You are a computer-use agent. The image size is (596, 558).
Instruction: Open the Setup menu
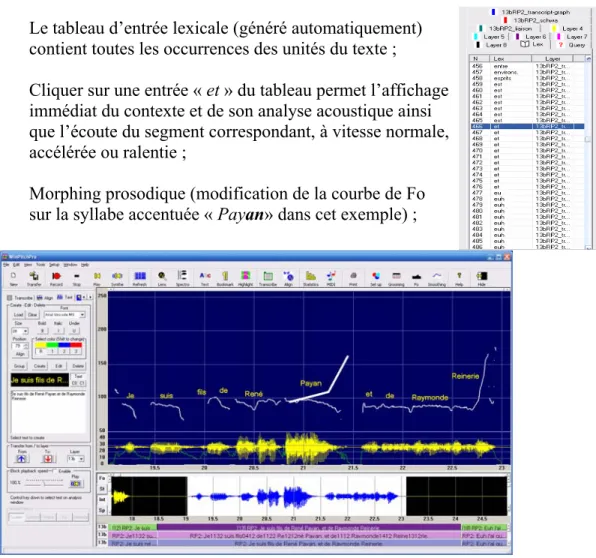click(x=54, y=265)
